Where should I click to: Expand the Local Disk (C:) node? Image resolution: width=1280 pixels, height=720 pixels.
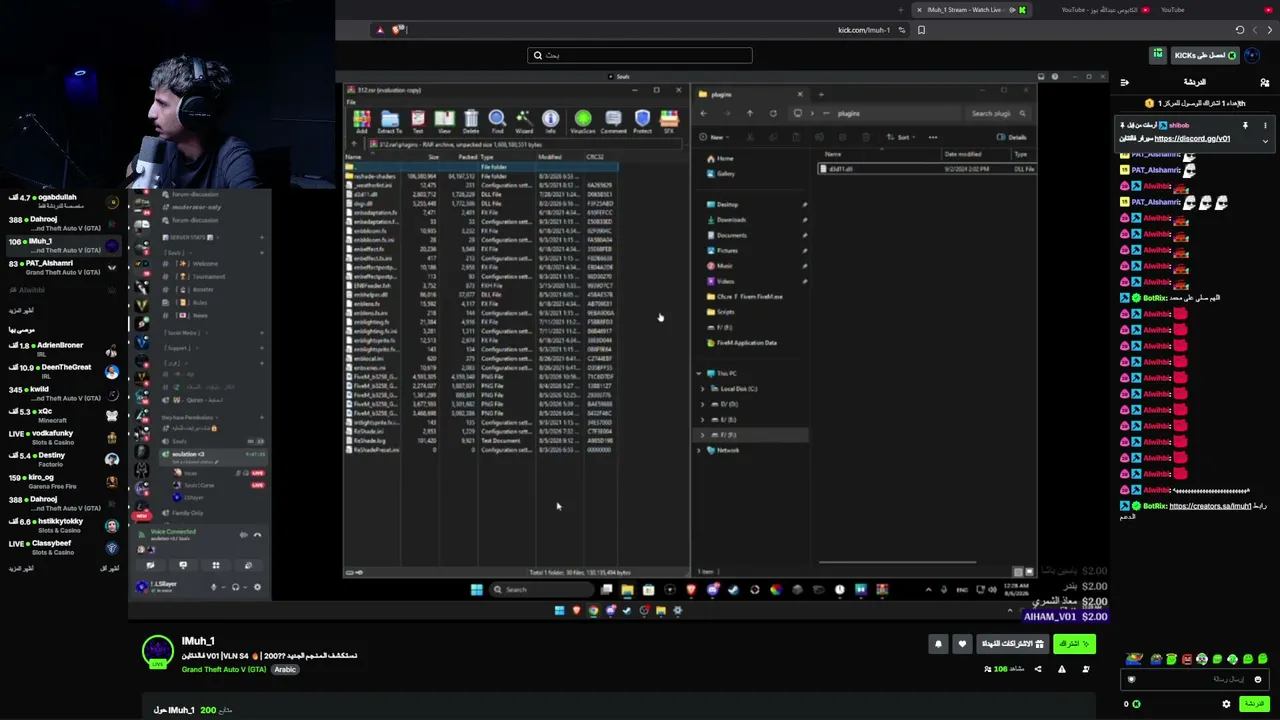703,389
